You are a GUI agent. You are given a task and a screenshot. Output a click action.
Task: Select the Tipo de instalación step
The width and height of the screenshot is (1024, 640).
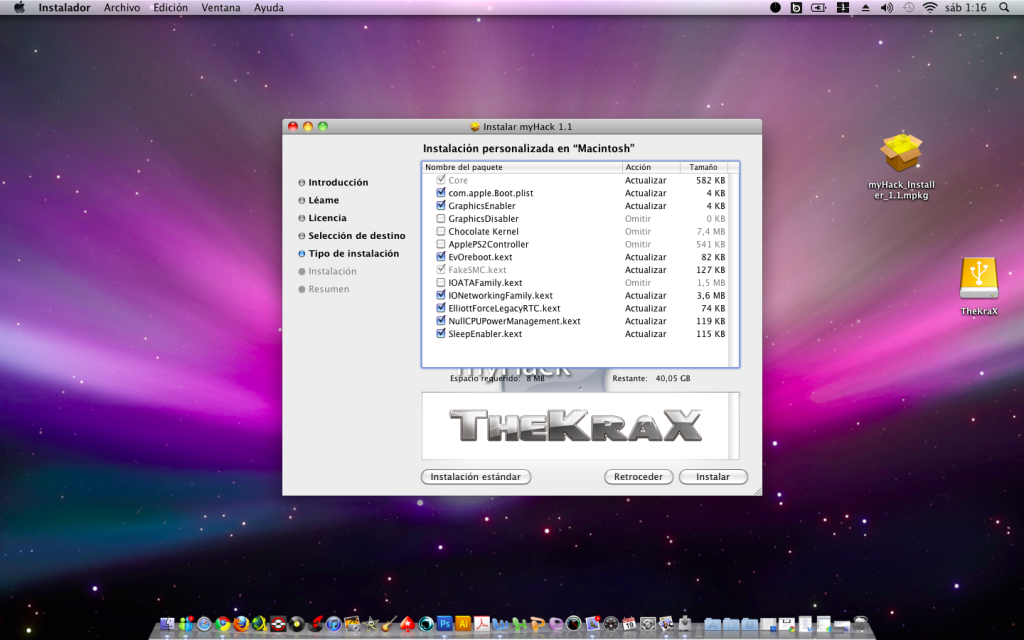point(353,253)
